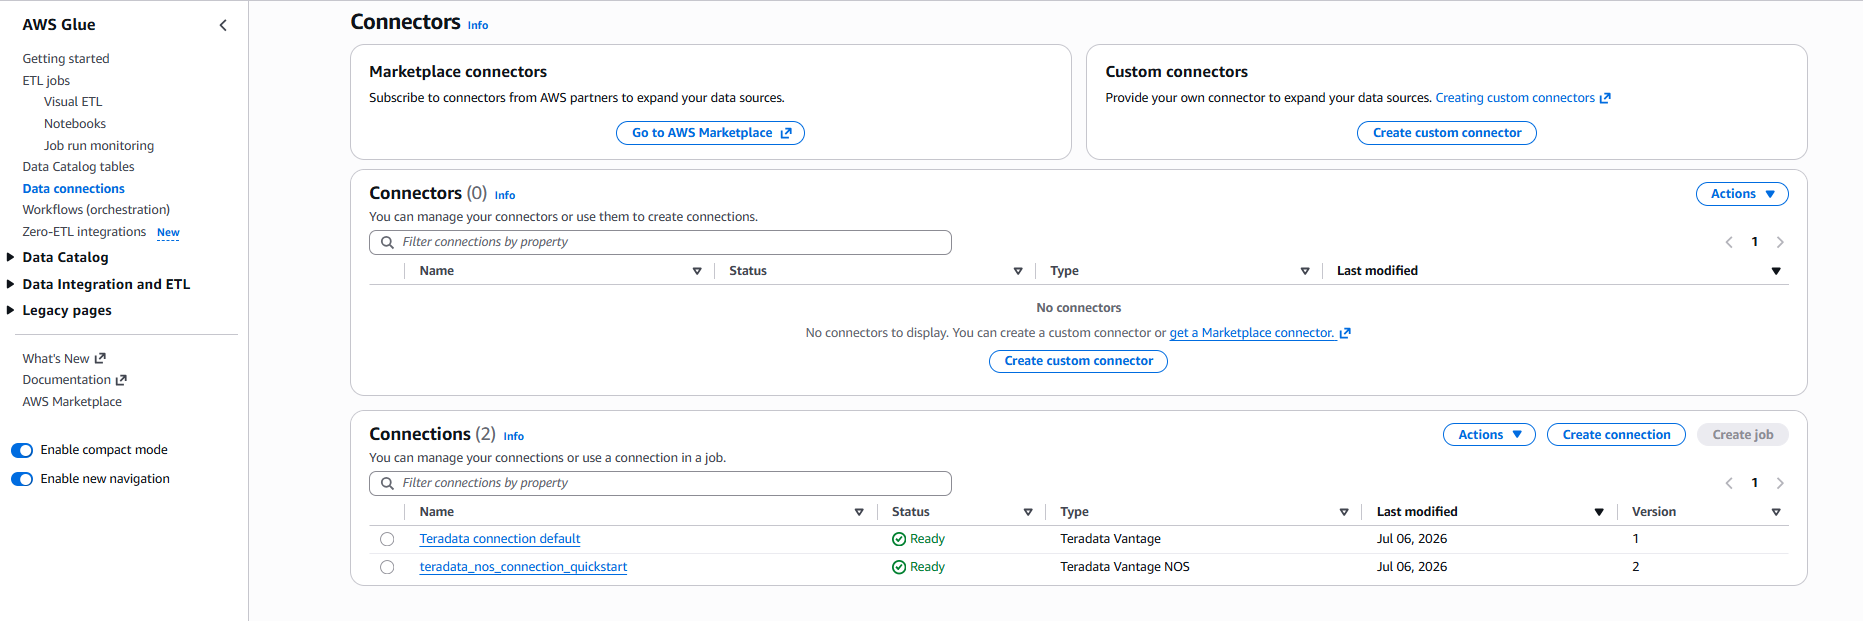Click the external link icon beside Documentation

(x=121, y=380)
